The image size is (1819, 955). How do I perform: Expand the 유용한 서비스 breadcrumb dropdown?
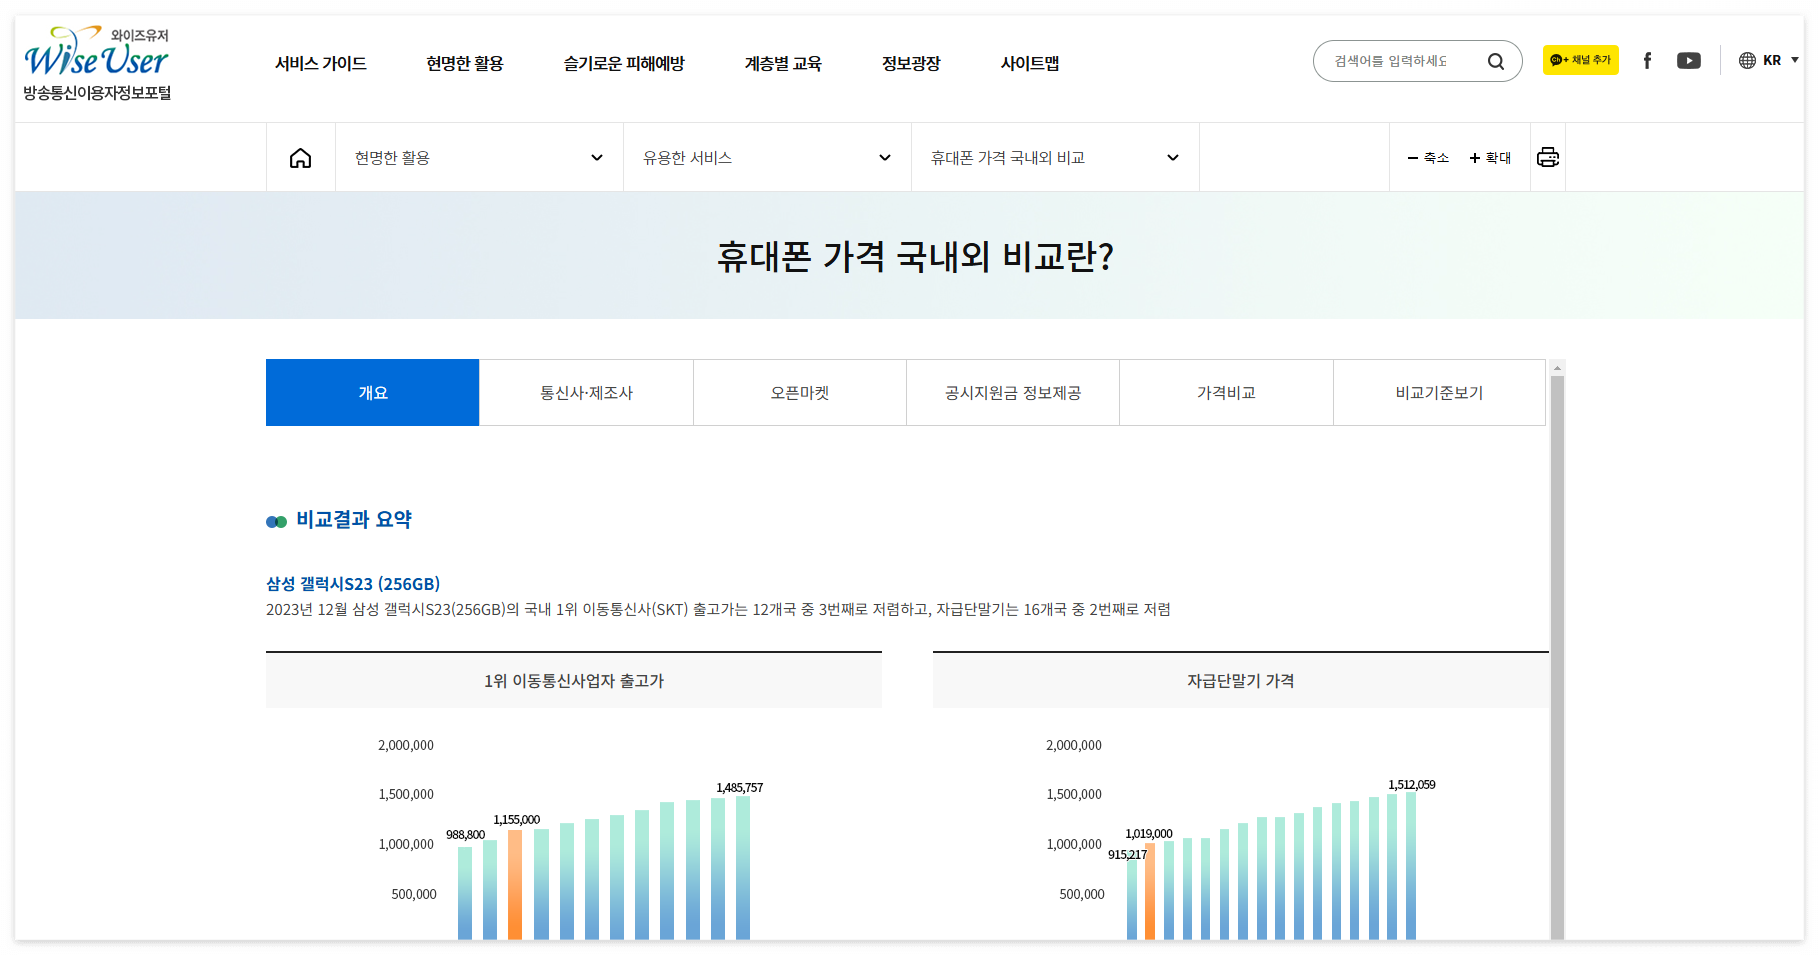click(767, 158)
